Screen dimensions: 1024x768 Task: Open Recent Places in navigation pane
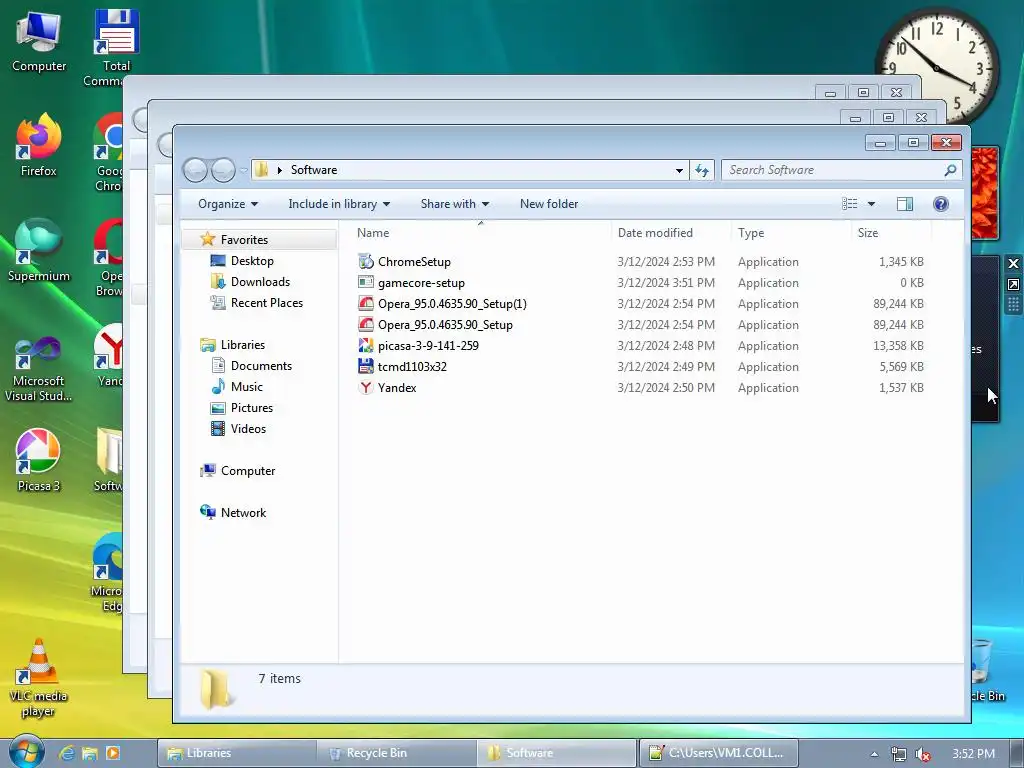(266, 302)
